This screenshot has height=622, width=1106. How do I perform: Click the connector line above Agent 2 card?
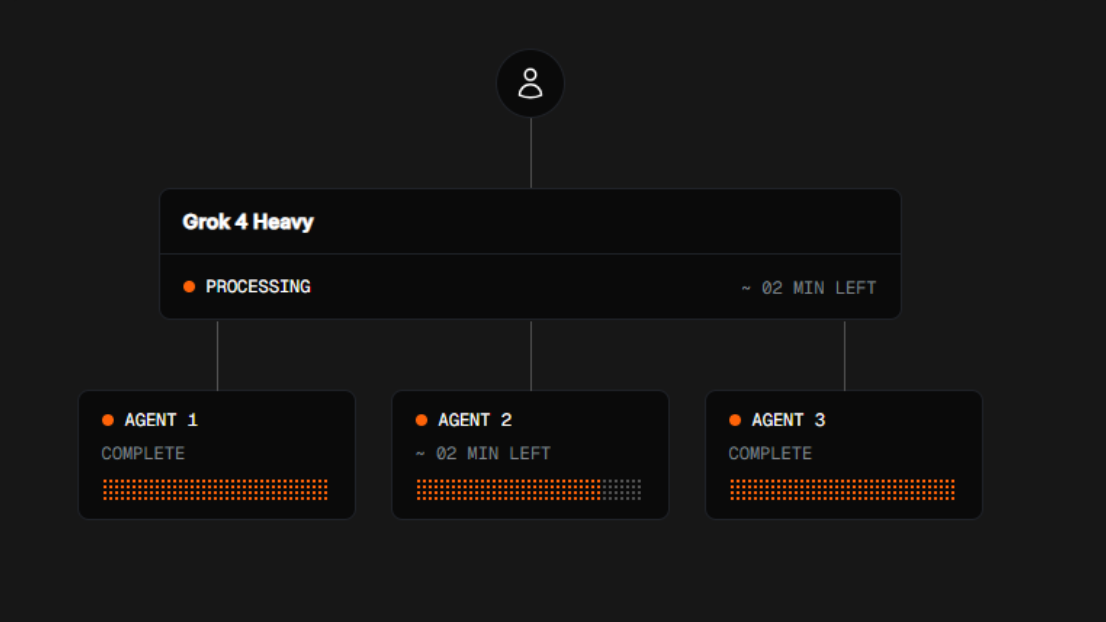coord(531,355)
